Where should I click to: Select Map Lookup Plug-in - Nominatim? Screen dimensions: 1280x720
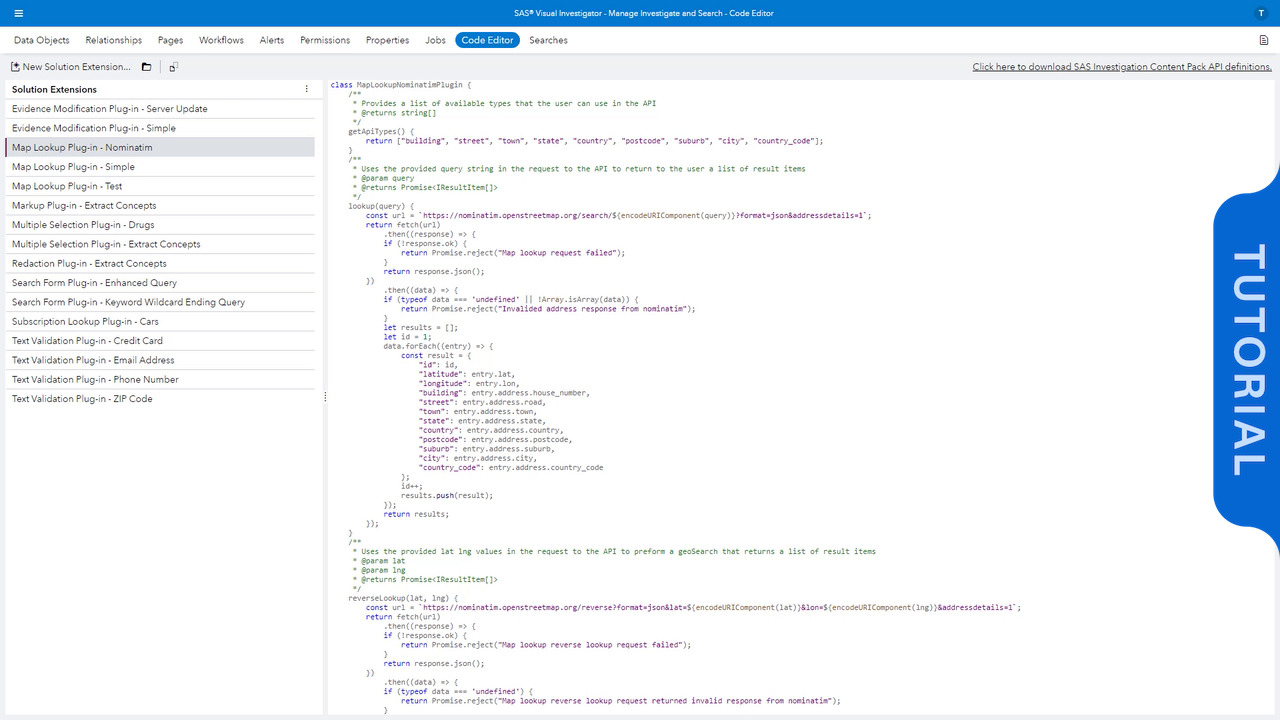(x=160, y=147)
